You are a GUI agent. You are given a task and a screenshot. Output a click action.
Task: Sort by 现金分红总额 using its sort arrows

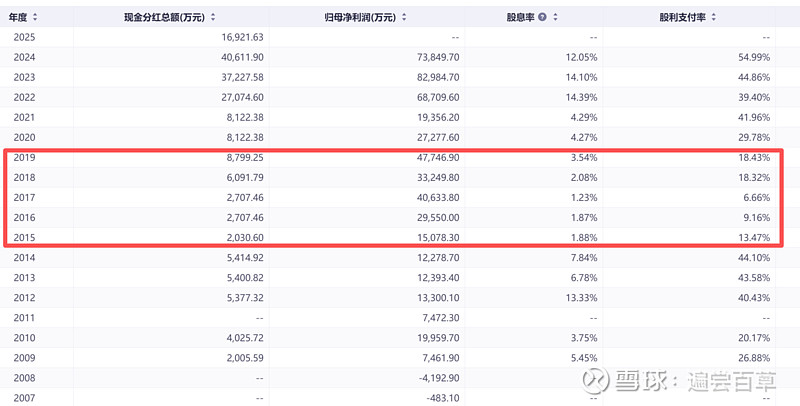click(213, 18)
